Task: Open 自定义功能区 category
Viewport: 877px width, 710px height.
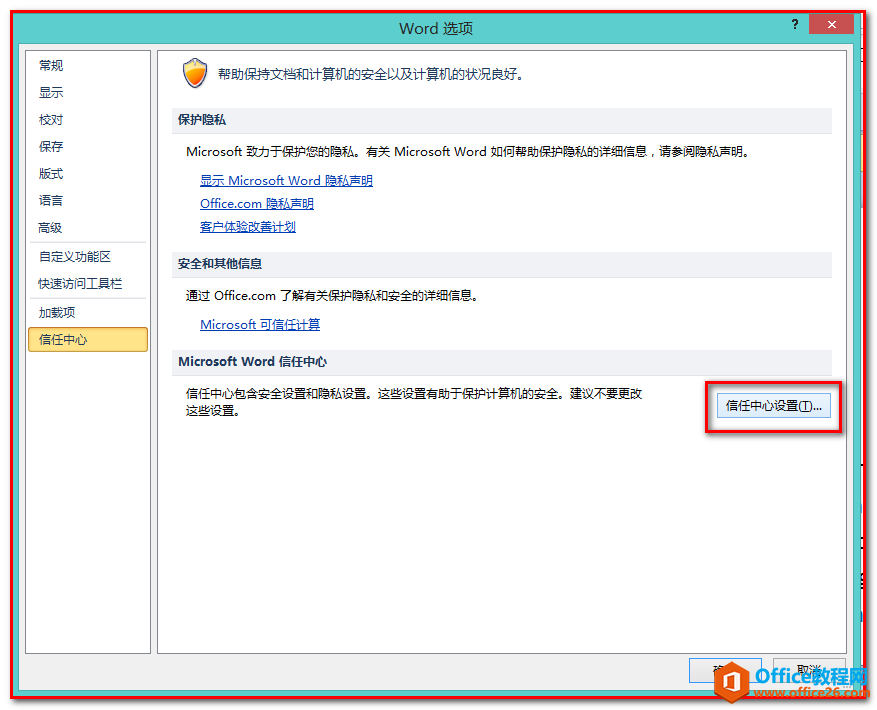Action: (x=75, y=256)
